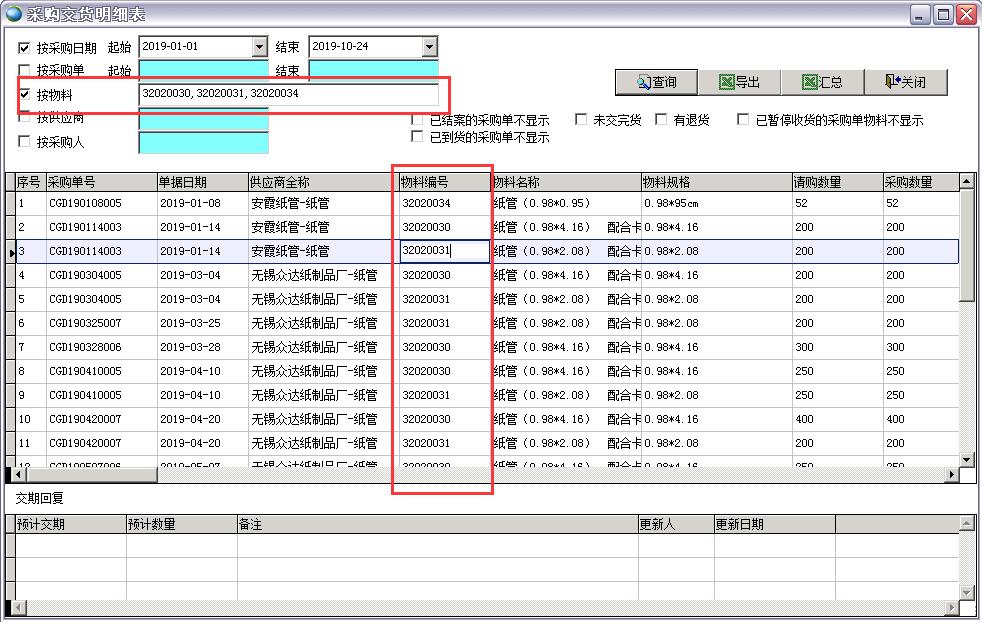Click the 导出 export button
982x622 pixels.
point(739,82)
